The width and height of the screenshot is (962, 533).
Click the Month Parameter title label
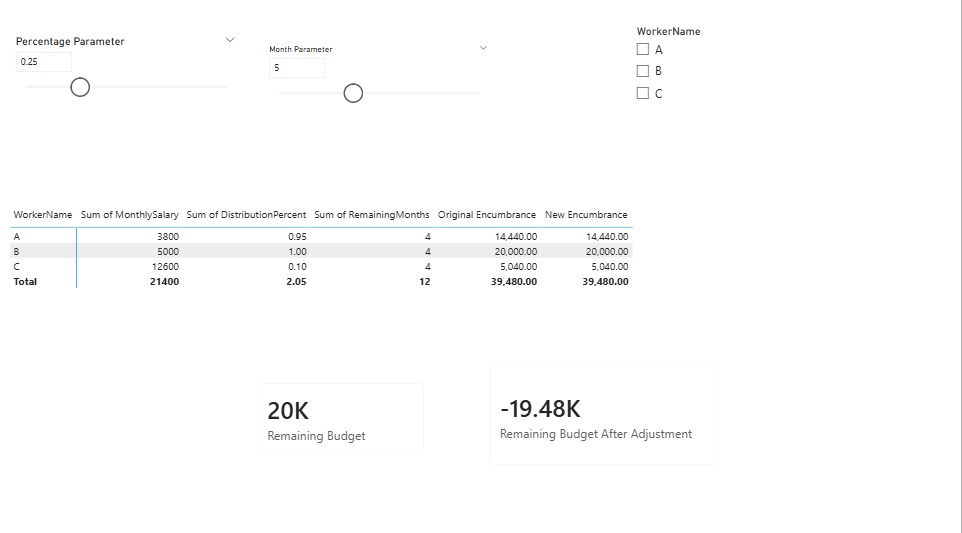coord(301,49)
